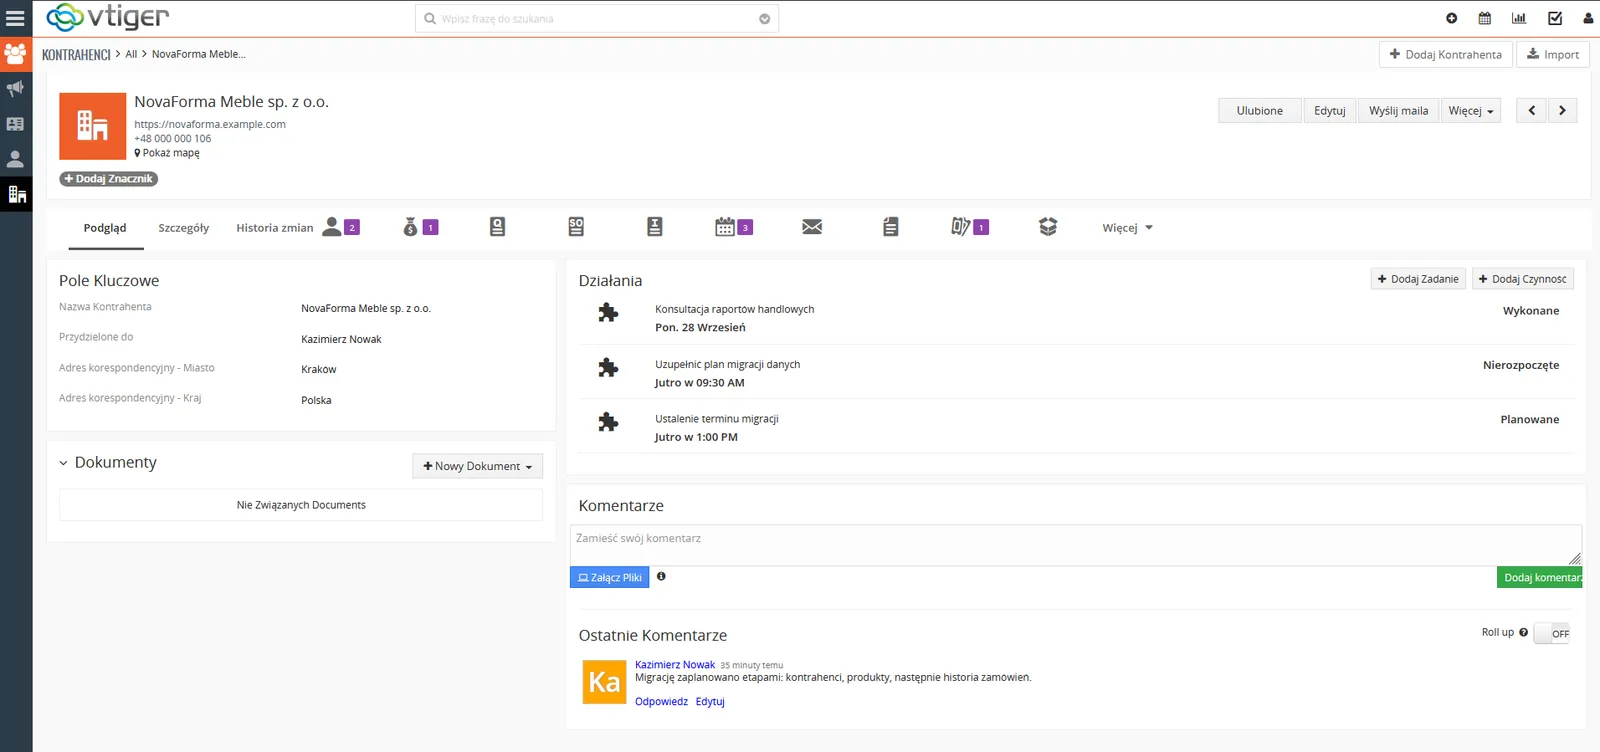Image resolution: width=1600 pixels, height=752 pixels.
Task: Open activity Konsultacja raportów handlowych
Action: (734, 309)
